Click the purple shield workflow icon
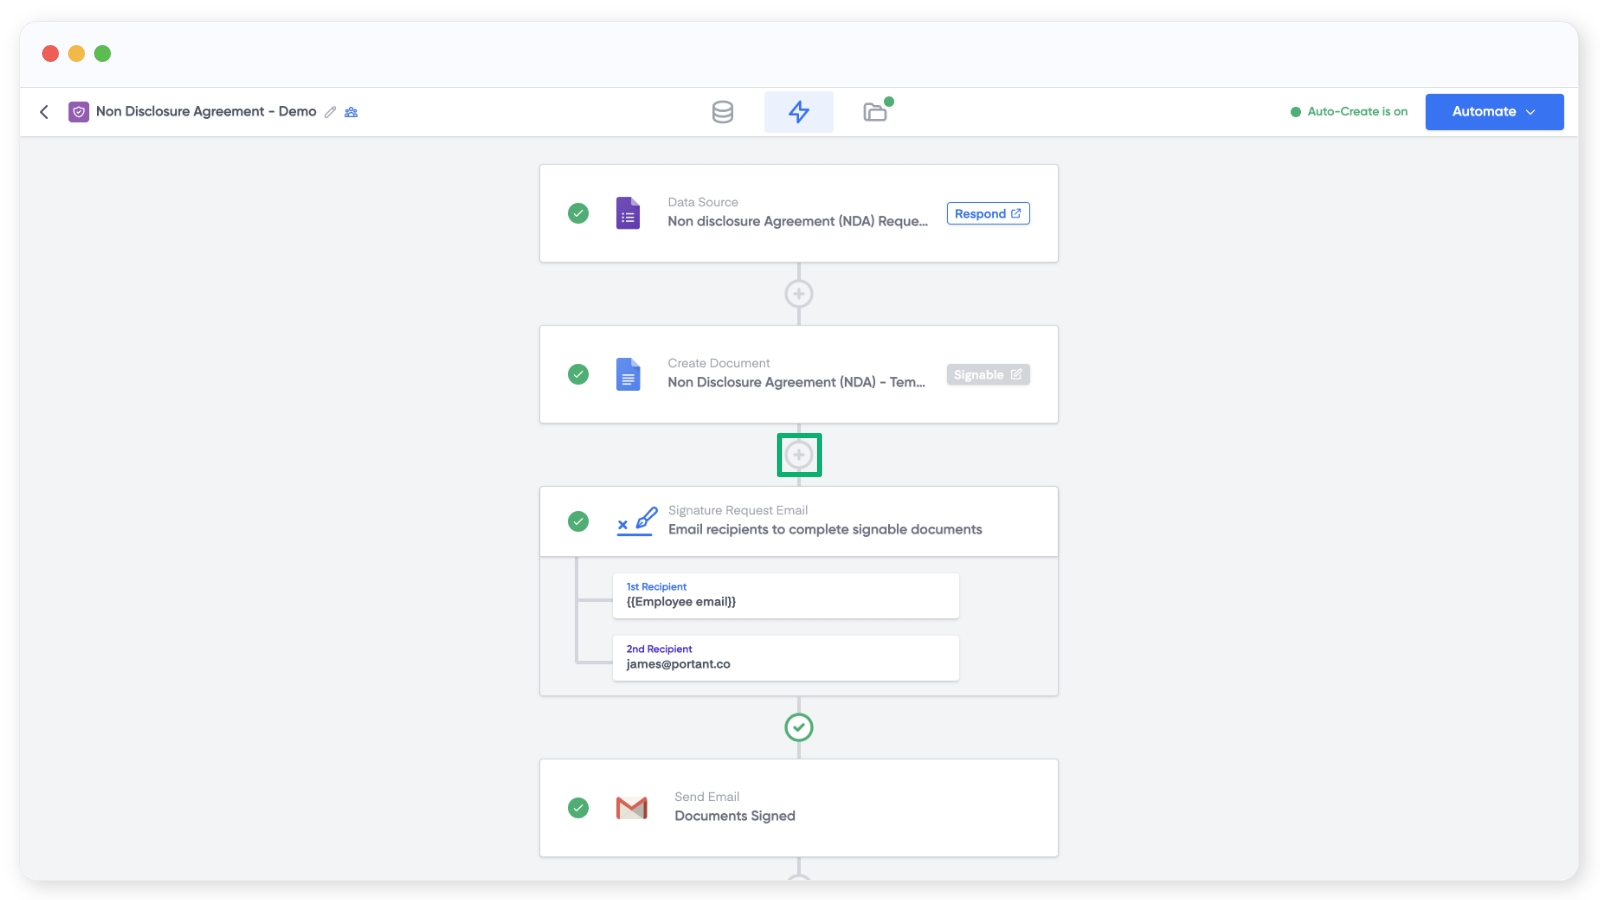This screenshot has width=1600, height=900. click(x=78, y=112)
